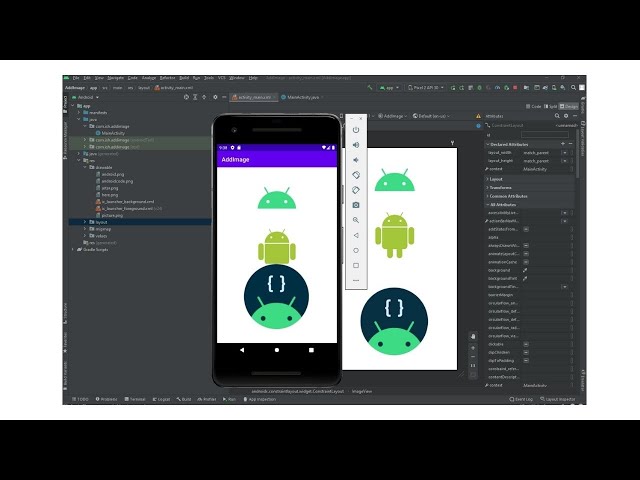Toggle the alwaysDrawnWithCache attribute checkbox

526,246
